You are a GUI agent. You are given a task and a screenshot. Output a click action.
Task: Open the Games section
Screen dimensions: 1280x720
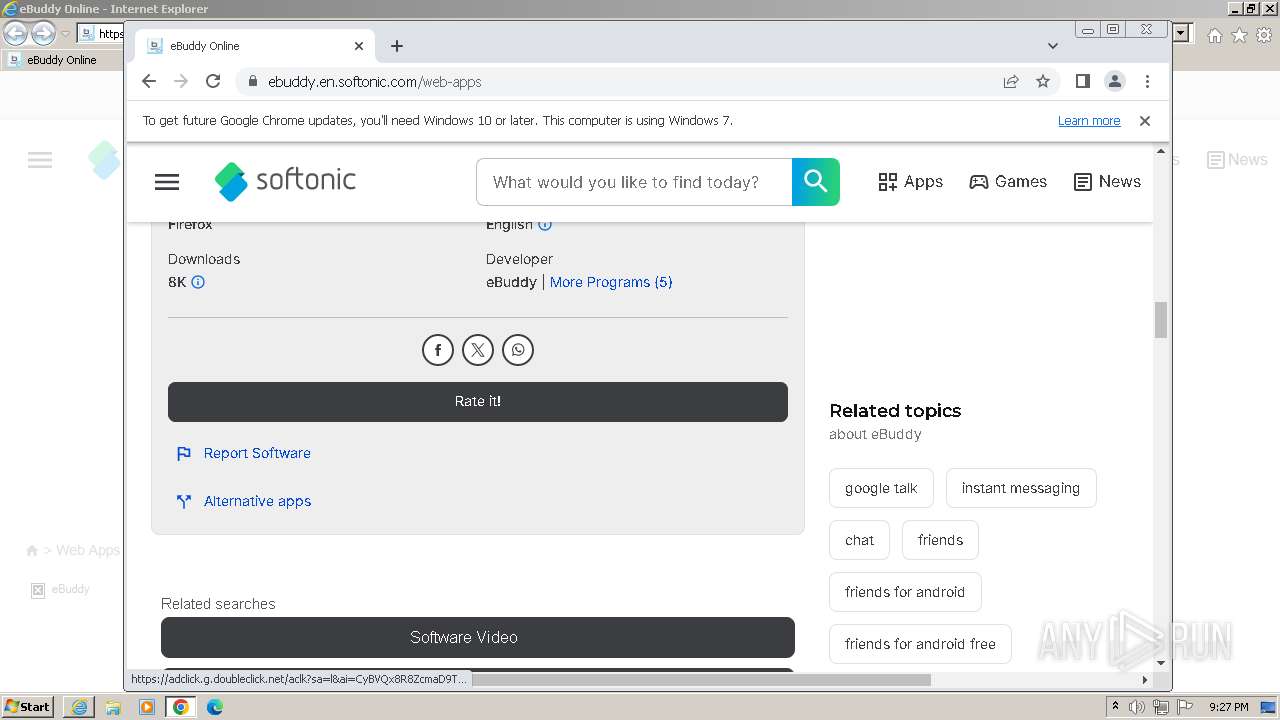point(1008,182)
